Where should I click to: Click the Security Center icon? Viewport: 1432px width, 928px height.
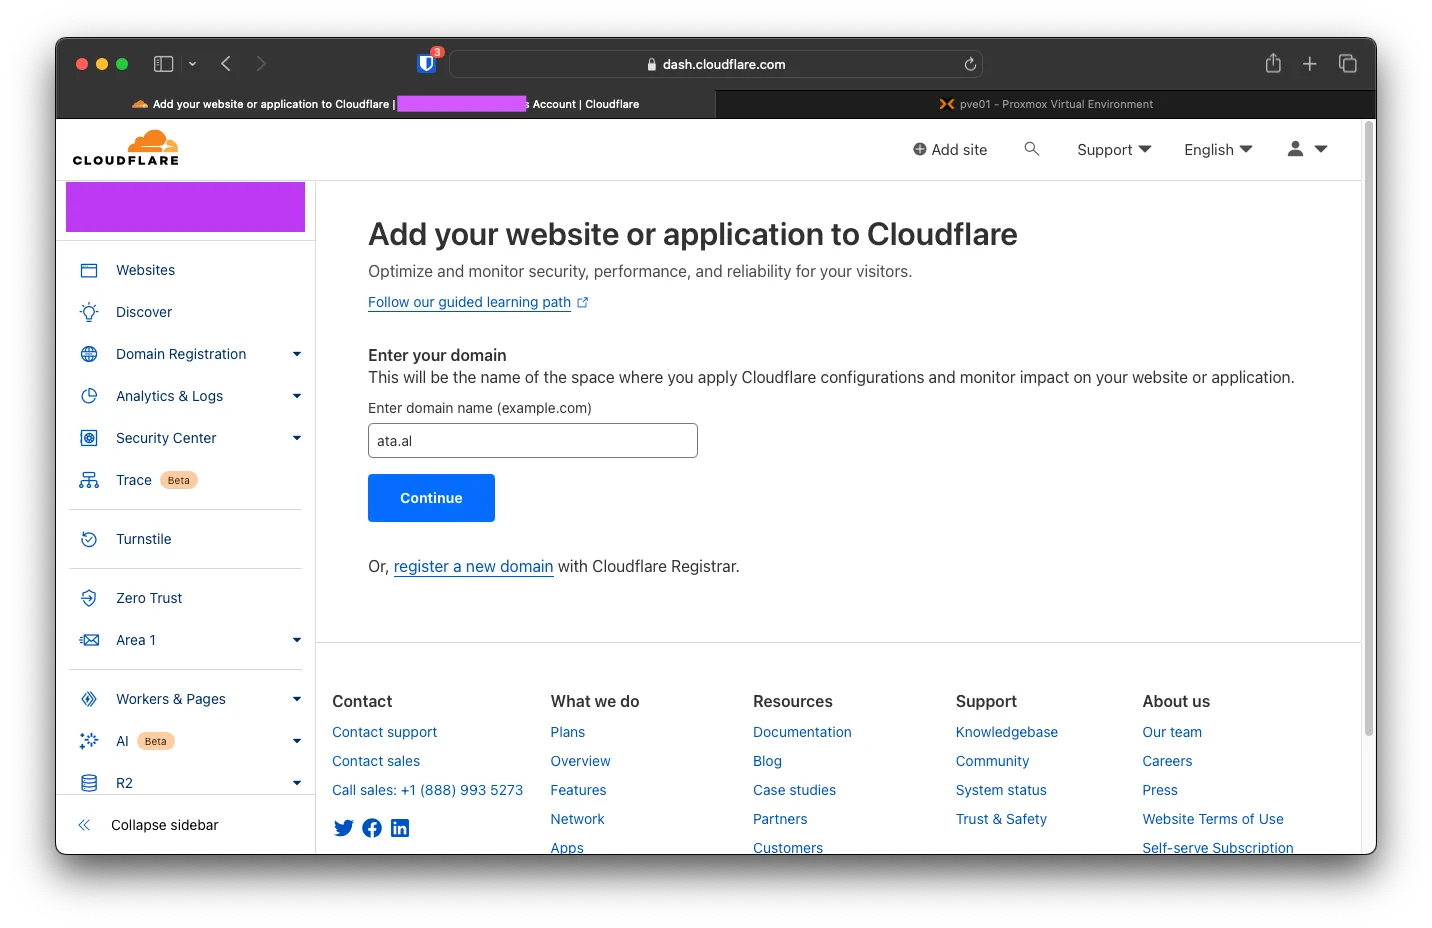point(89,438)
